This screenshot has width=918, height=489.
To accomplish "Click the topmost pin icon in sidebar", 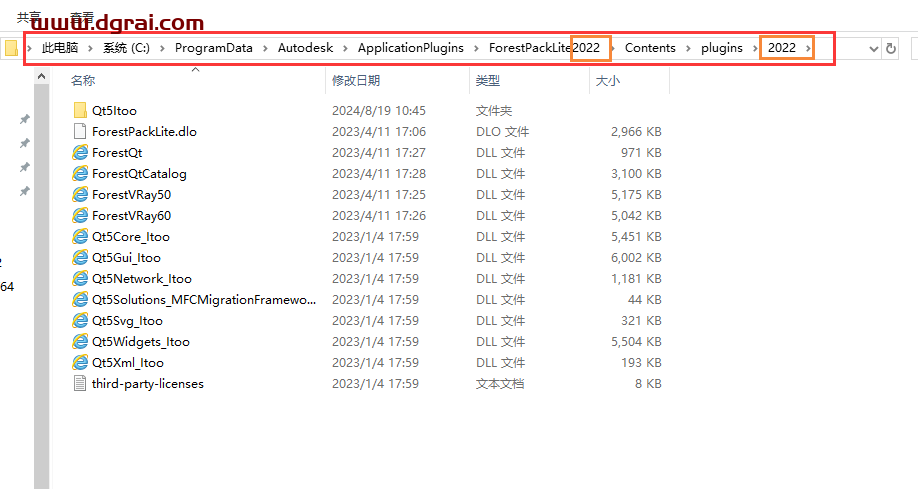I will (x=25, y=119).
